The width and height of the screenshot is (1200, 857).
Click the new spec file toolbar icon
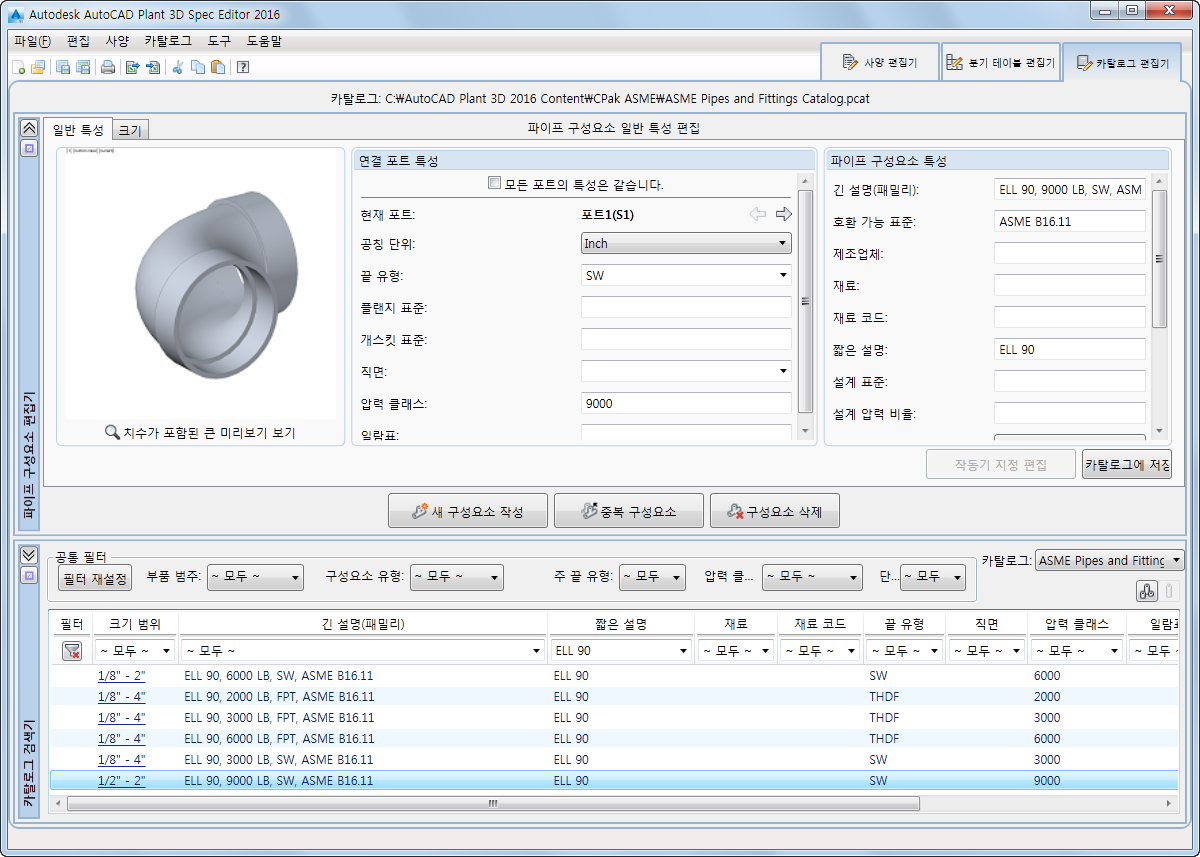click(x=19, y=67)
